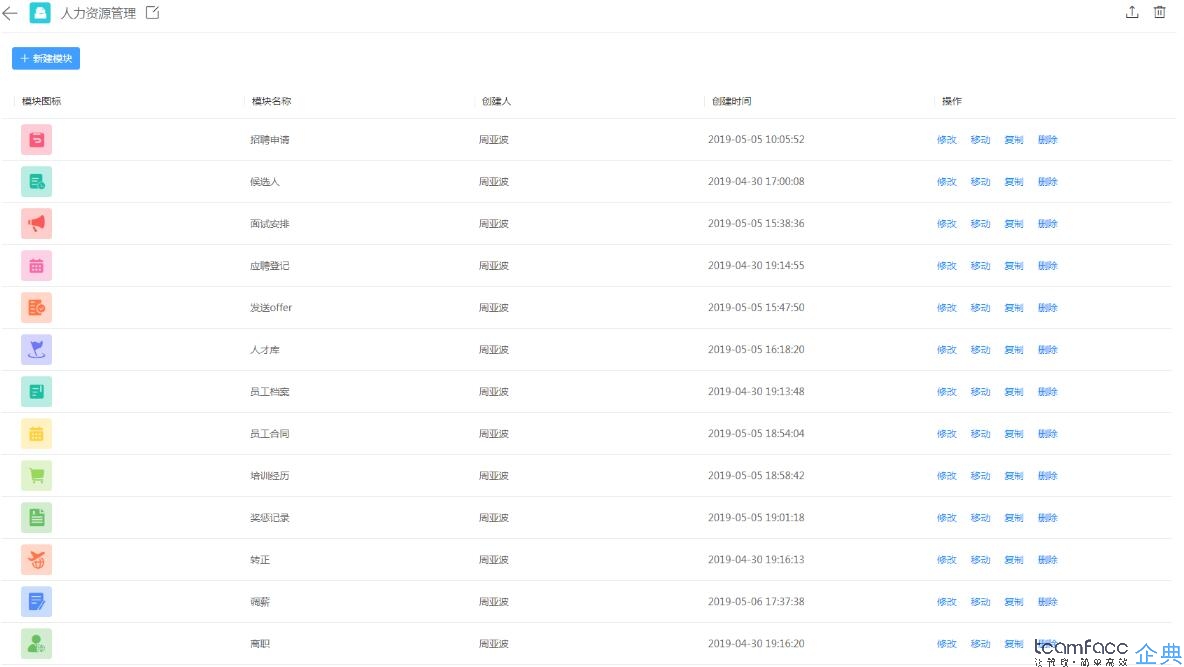The image size is (1184, 667).
Task: Click the 调薪 note icon
Action: point(36,602)
